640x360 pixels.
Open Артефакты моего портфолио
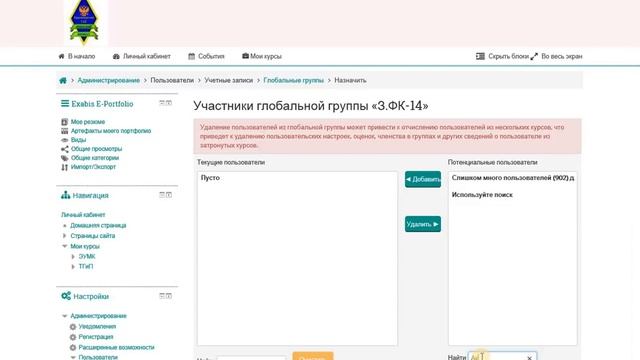click(111, 131)
